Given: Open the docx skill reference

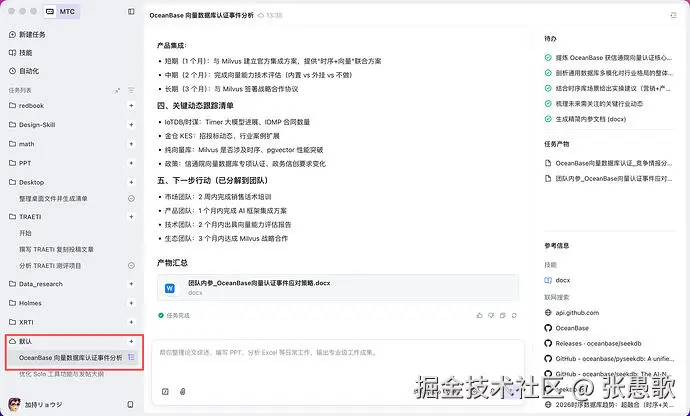Looking at the screenshot, I should click(557, 280).
